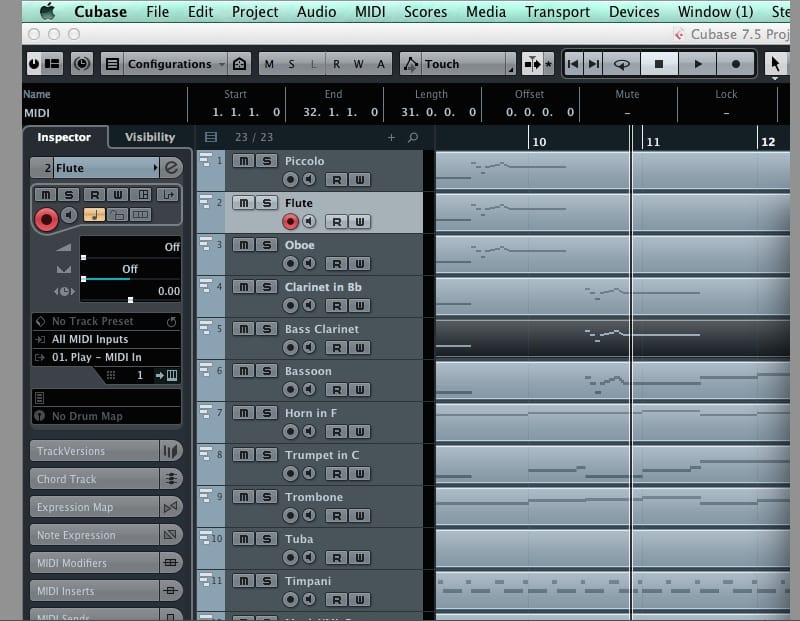Viewport: 800px width, 621px height.
Task: Solo the Trombone track
Action: coord(266,496)
